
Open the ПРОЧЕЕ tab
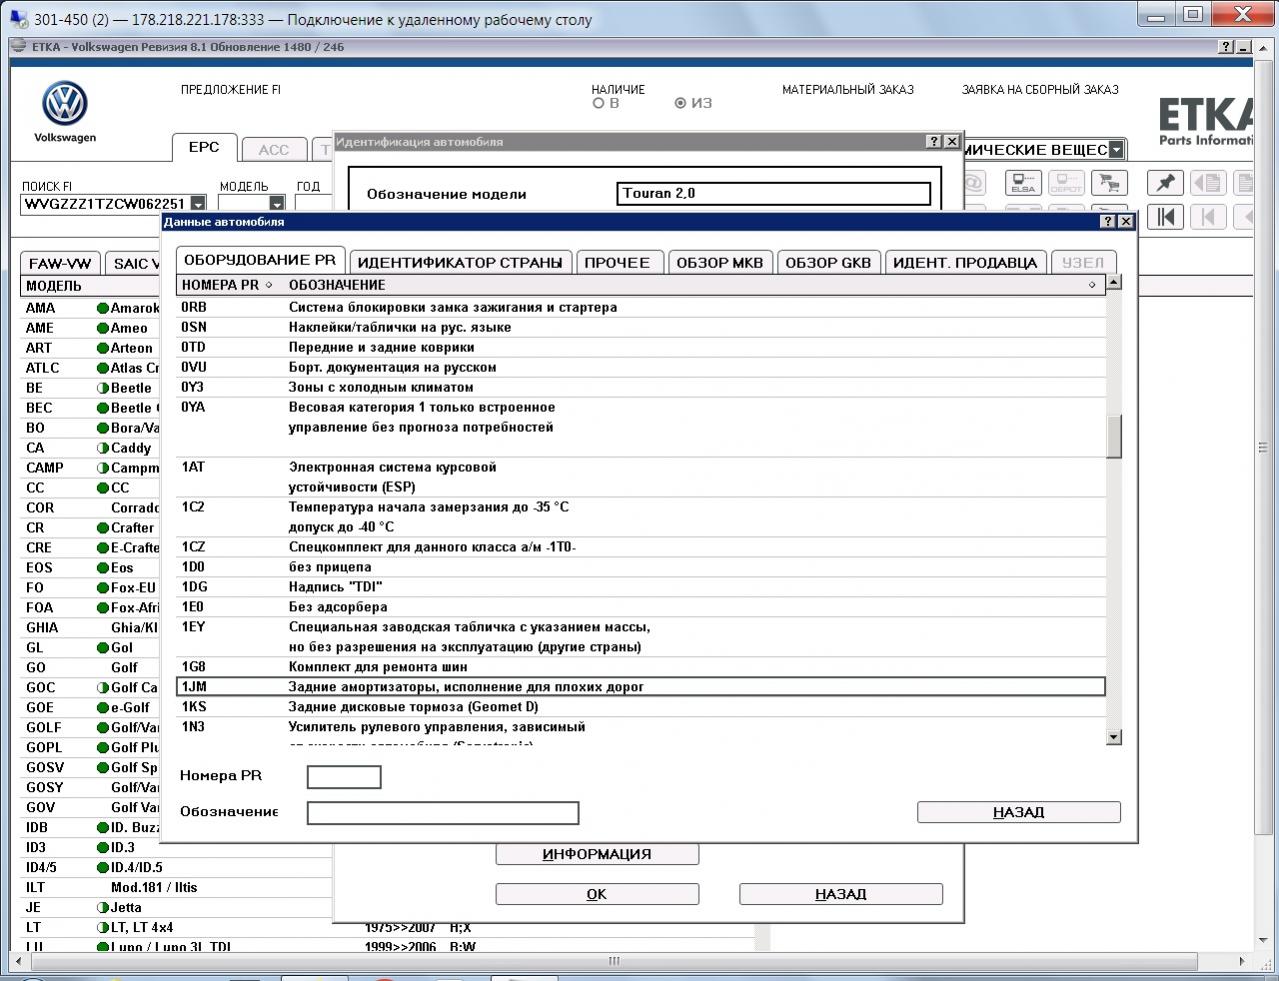tap(618, 262)
